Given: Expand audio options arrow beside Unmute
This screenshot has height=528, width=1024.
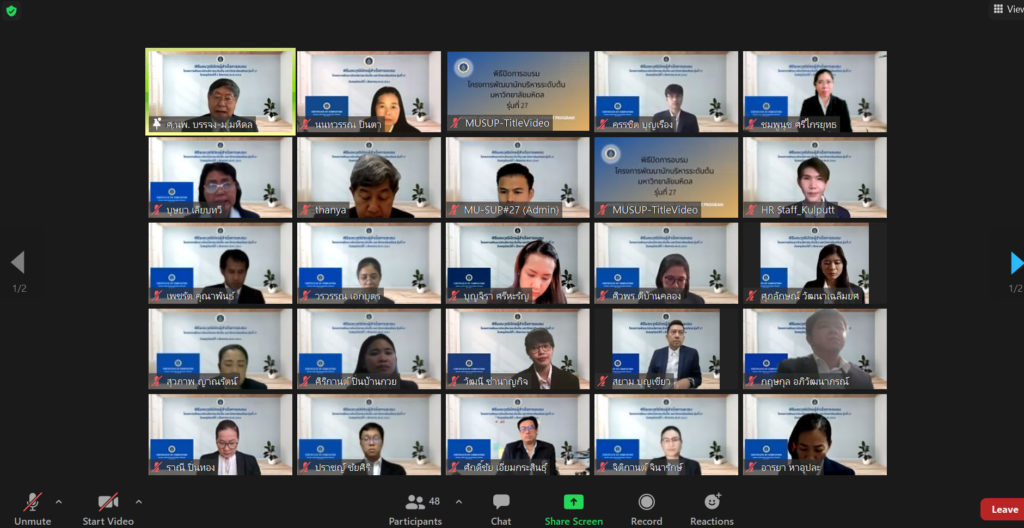Looking at the screenshot, I should [x=59, y=501].
